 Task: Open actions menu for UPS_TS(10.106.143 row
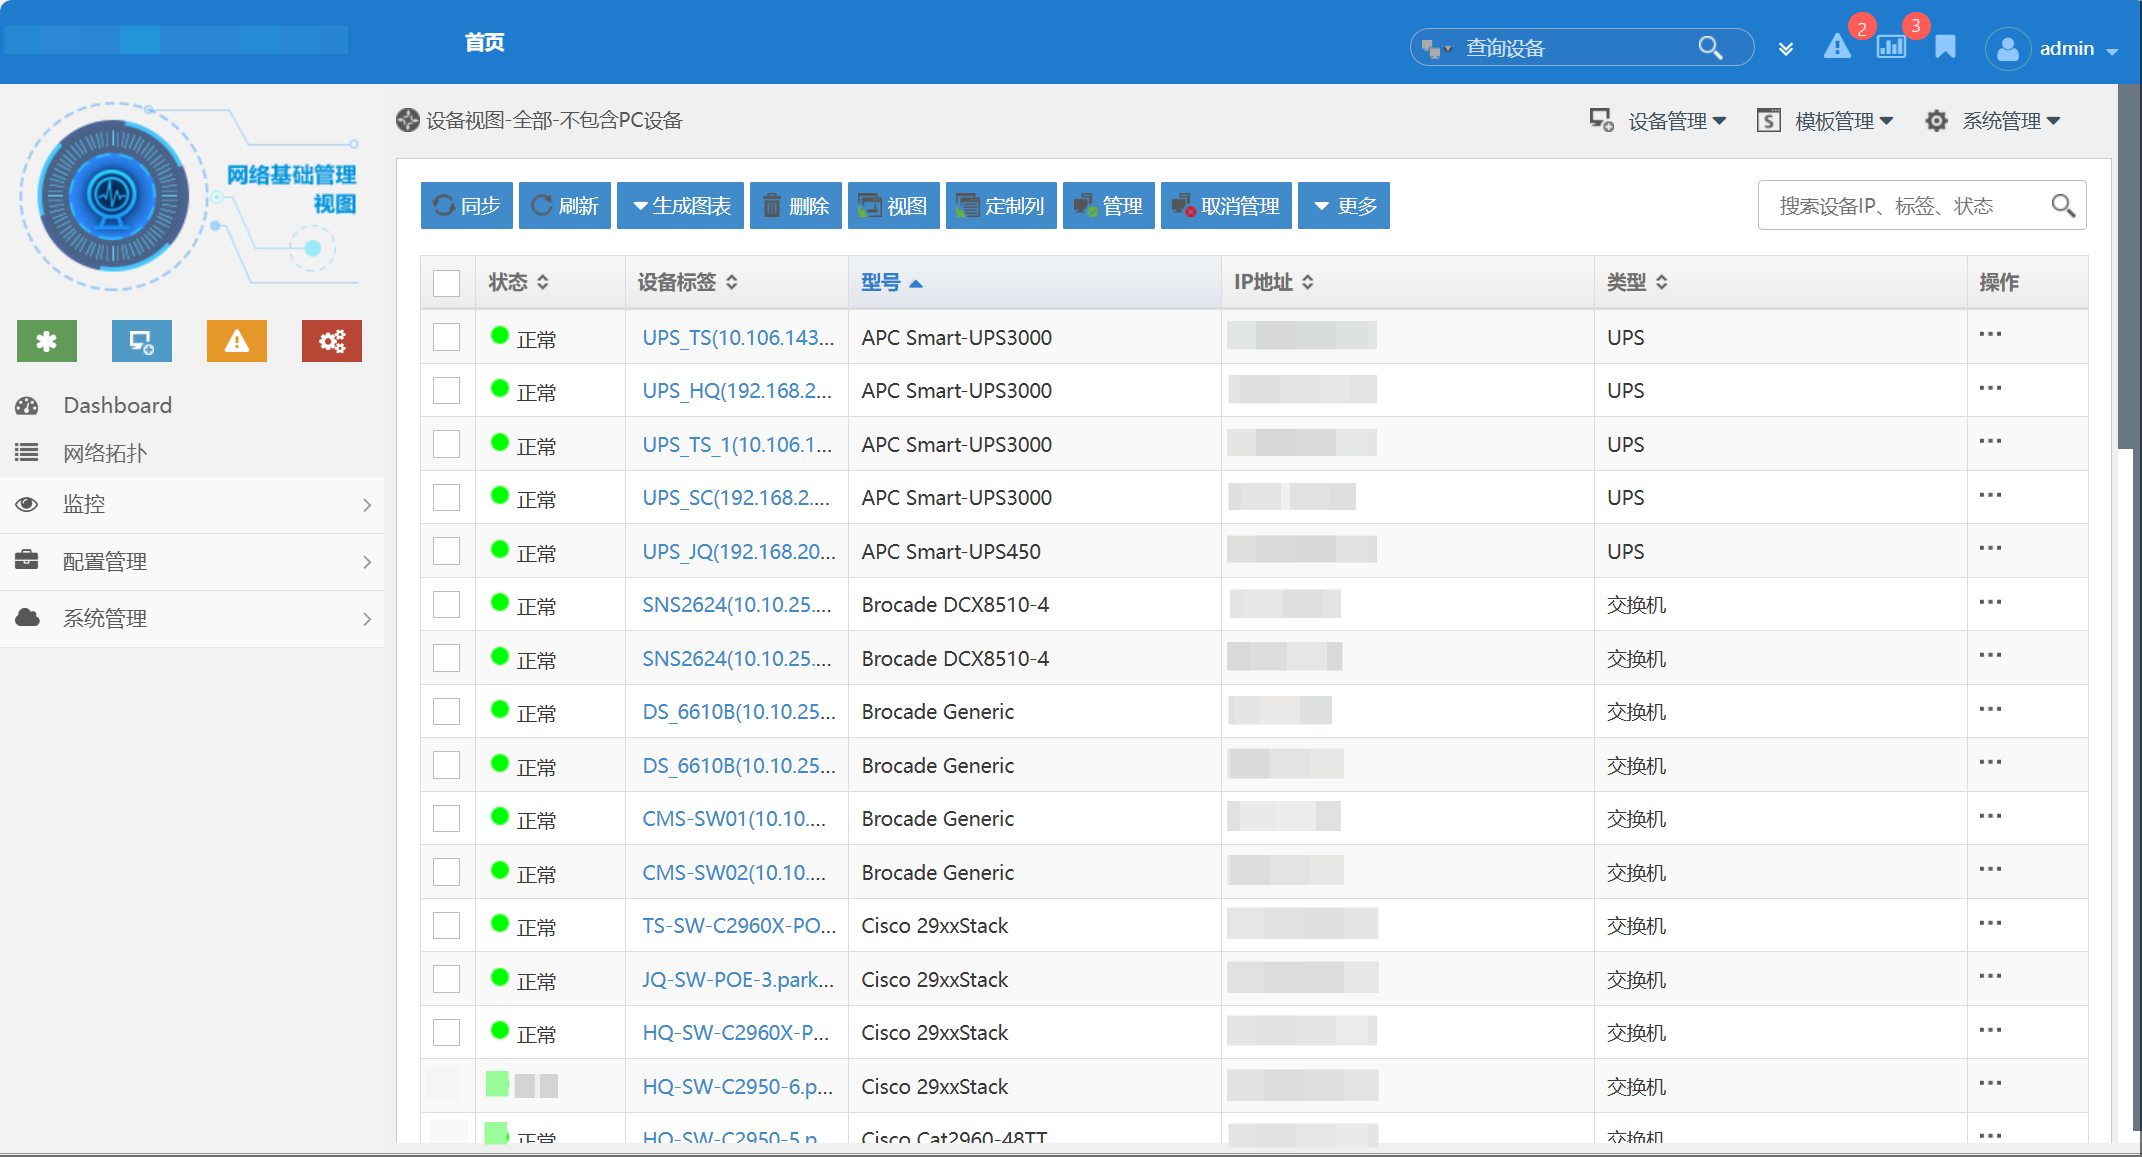(1990, 334)
